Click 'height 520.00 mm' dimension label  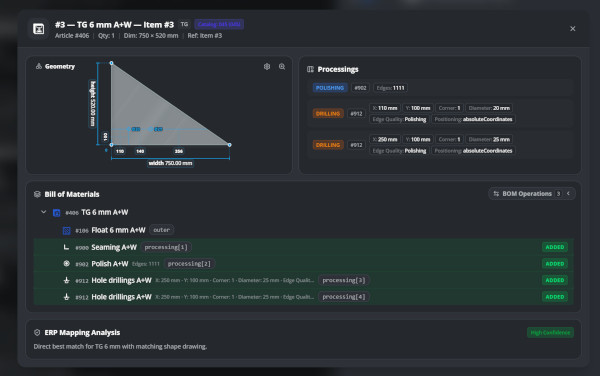[92, 104]
